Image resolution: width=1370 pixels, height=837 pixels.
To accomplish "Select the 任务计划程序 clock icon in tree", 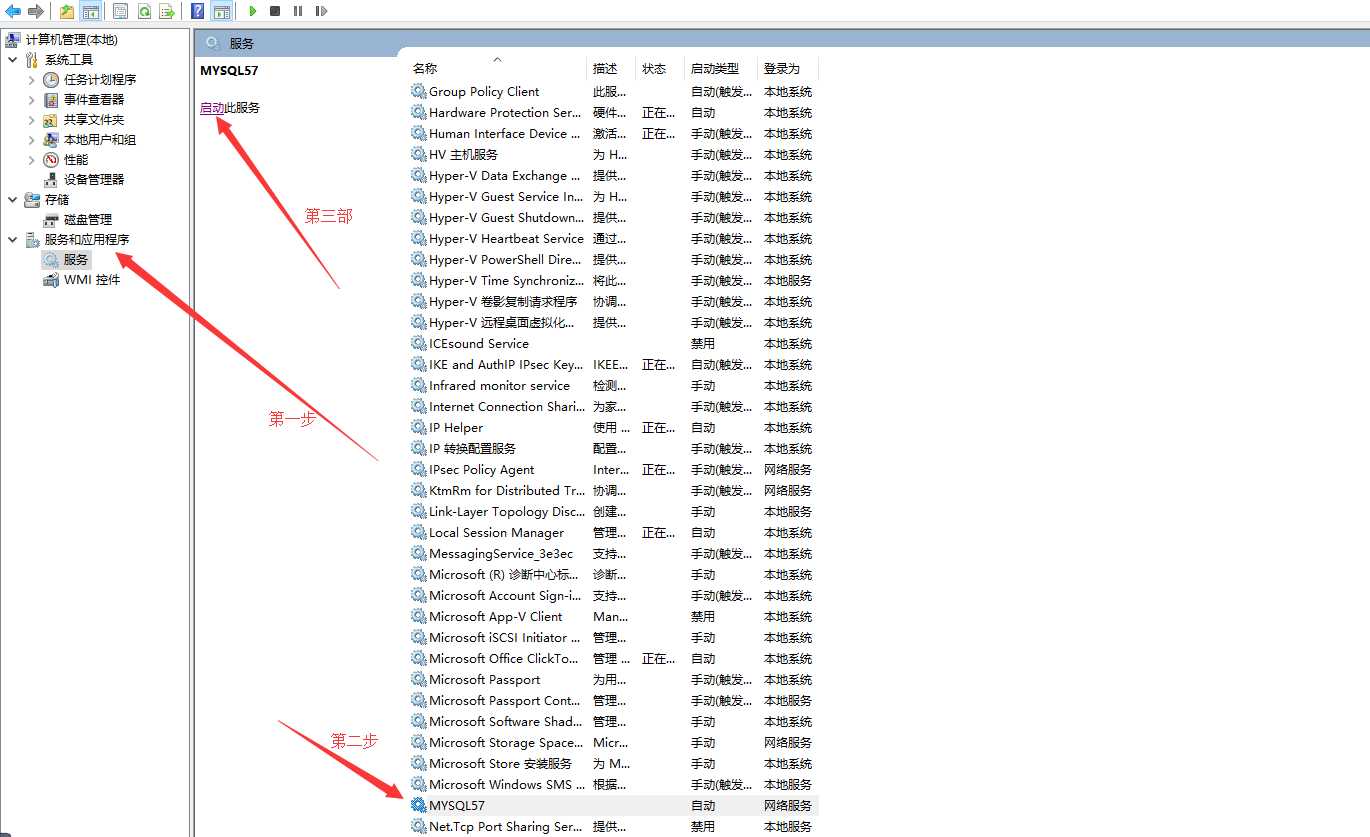I will 51,80.
